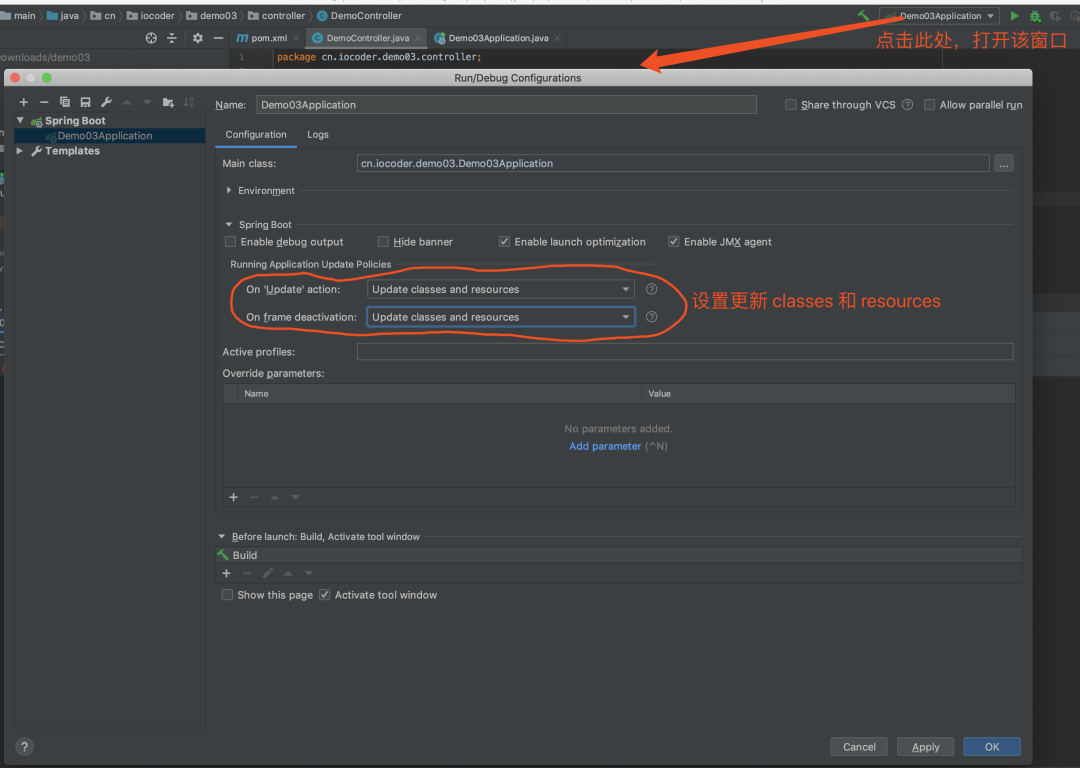Screen dimensions: 1080x768
Task: Hide the Project tool window
Action: click(218, 38)
